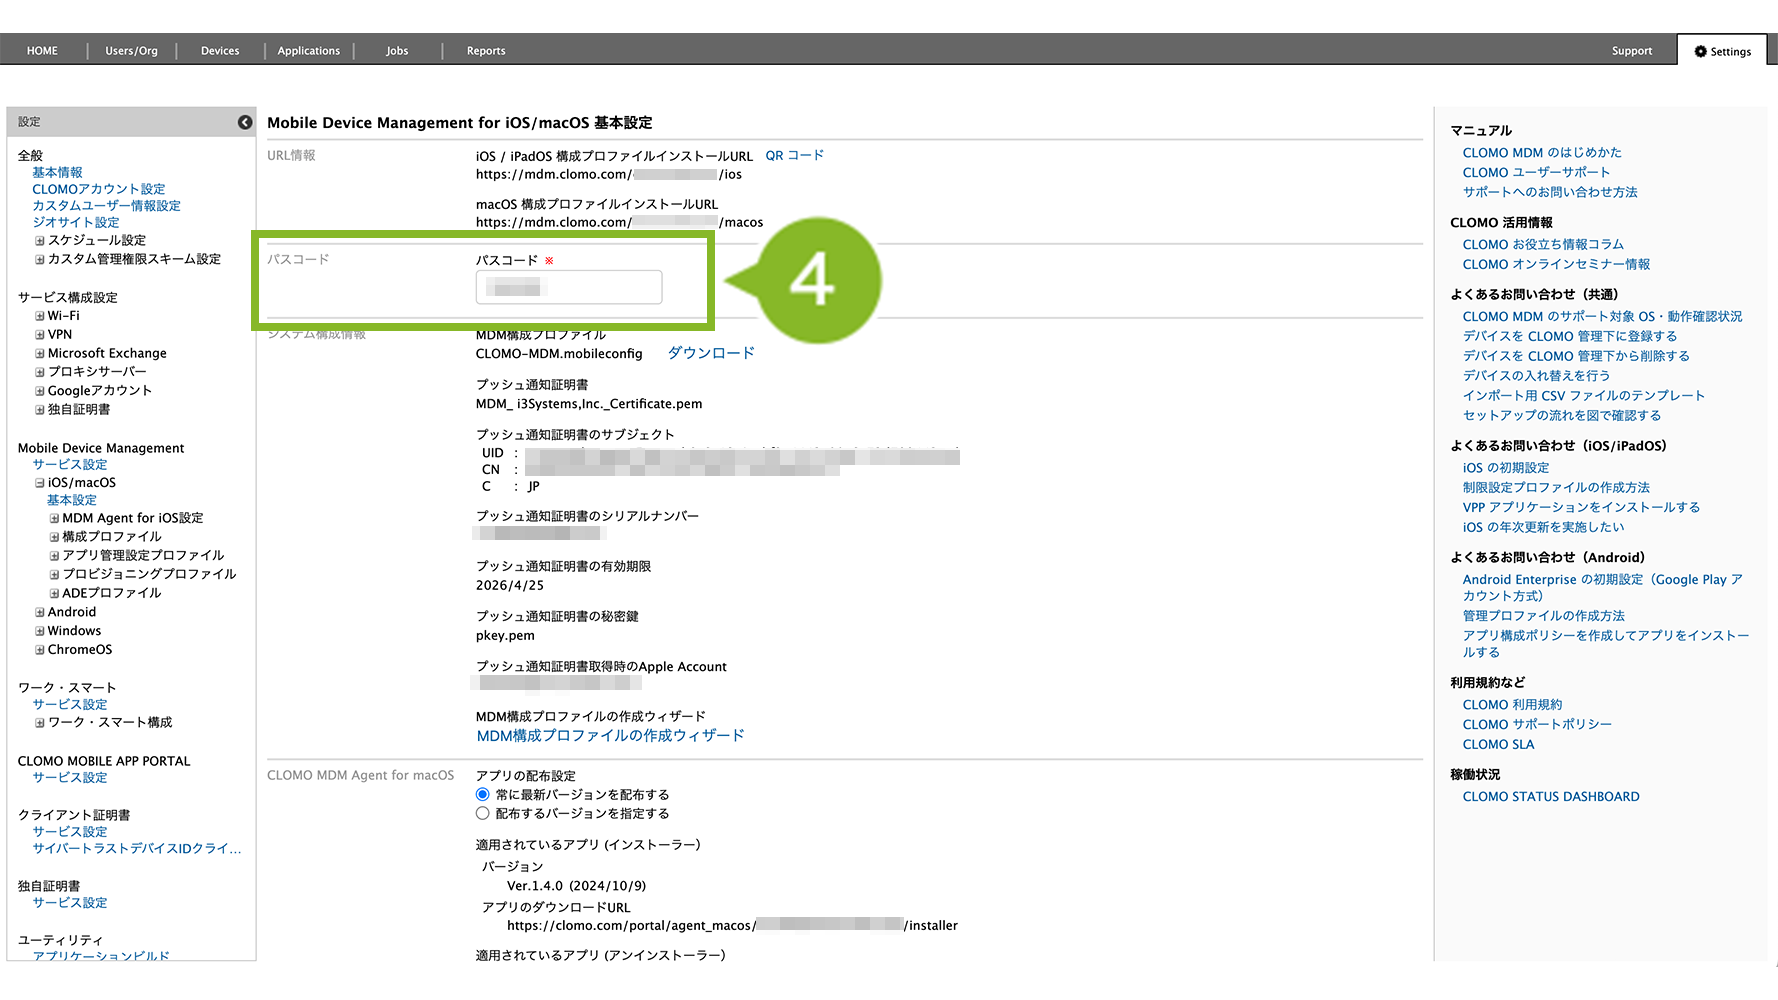Open the Applications menu
Screen dimensions: 1778x1000
[308, 51]
